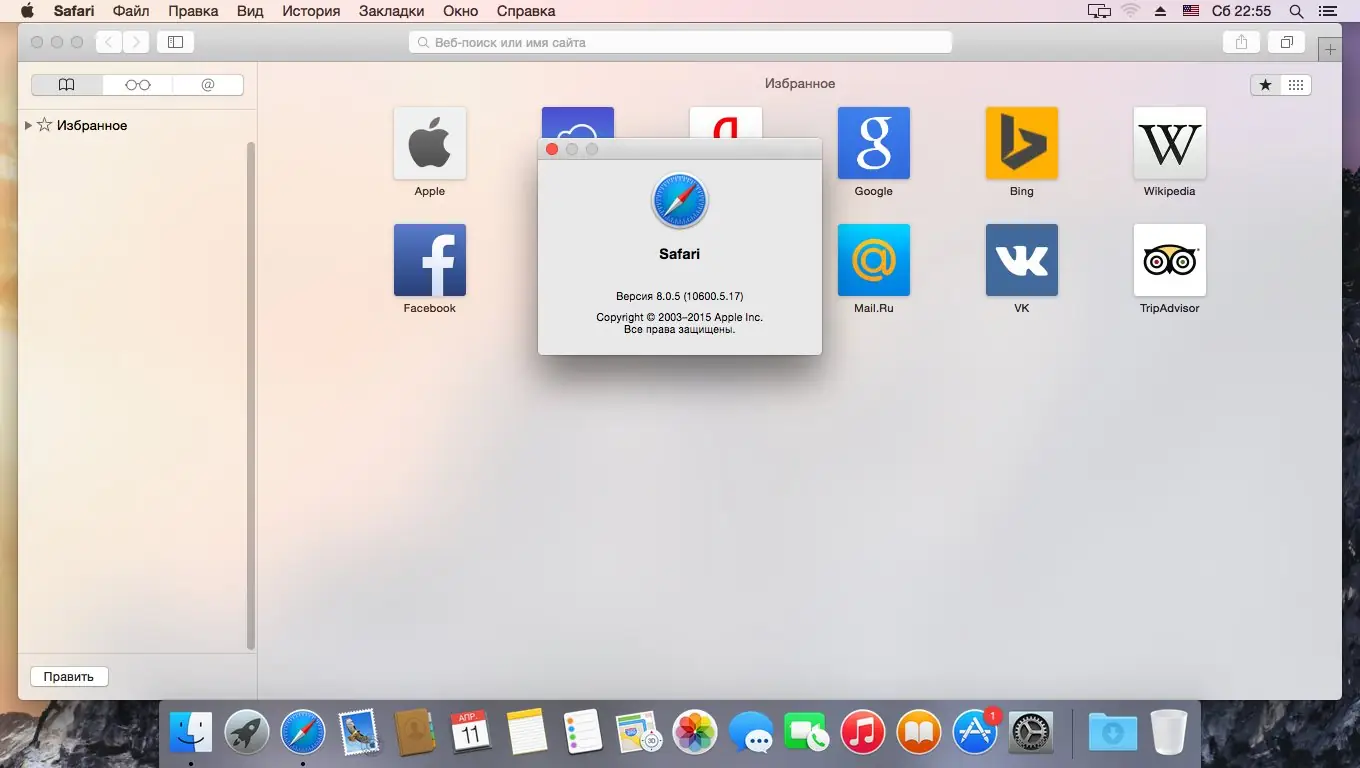Image resolution: width=1360 pixels, height=768 pixels.
Task: Click the eject menu bar icon
Action: click(1160, 11)
